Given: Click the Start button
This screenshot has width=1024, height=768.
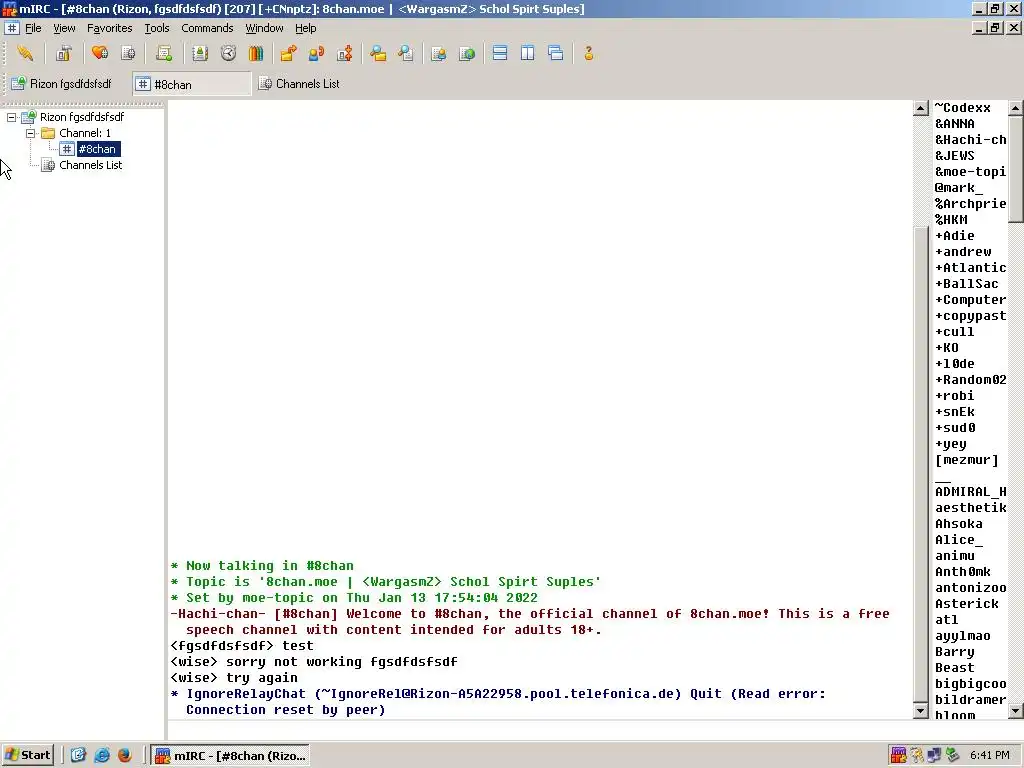Looking at the screenshot, I should click(28, 755).
